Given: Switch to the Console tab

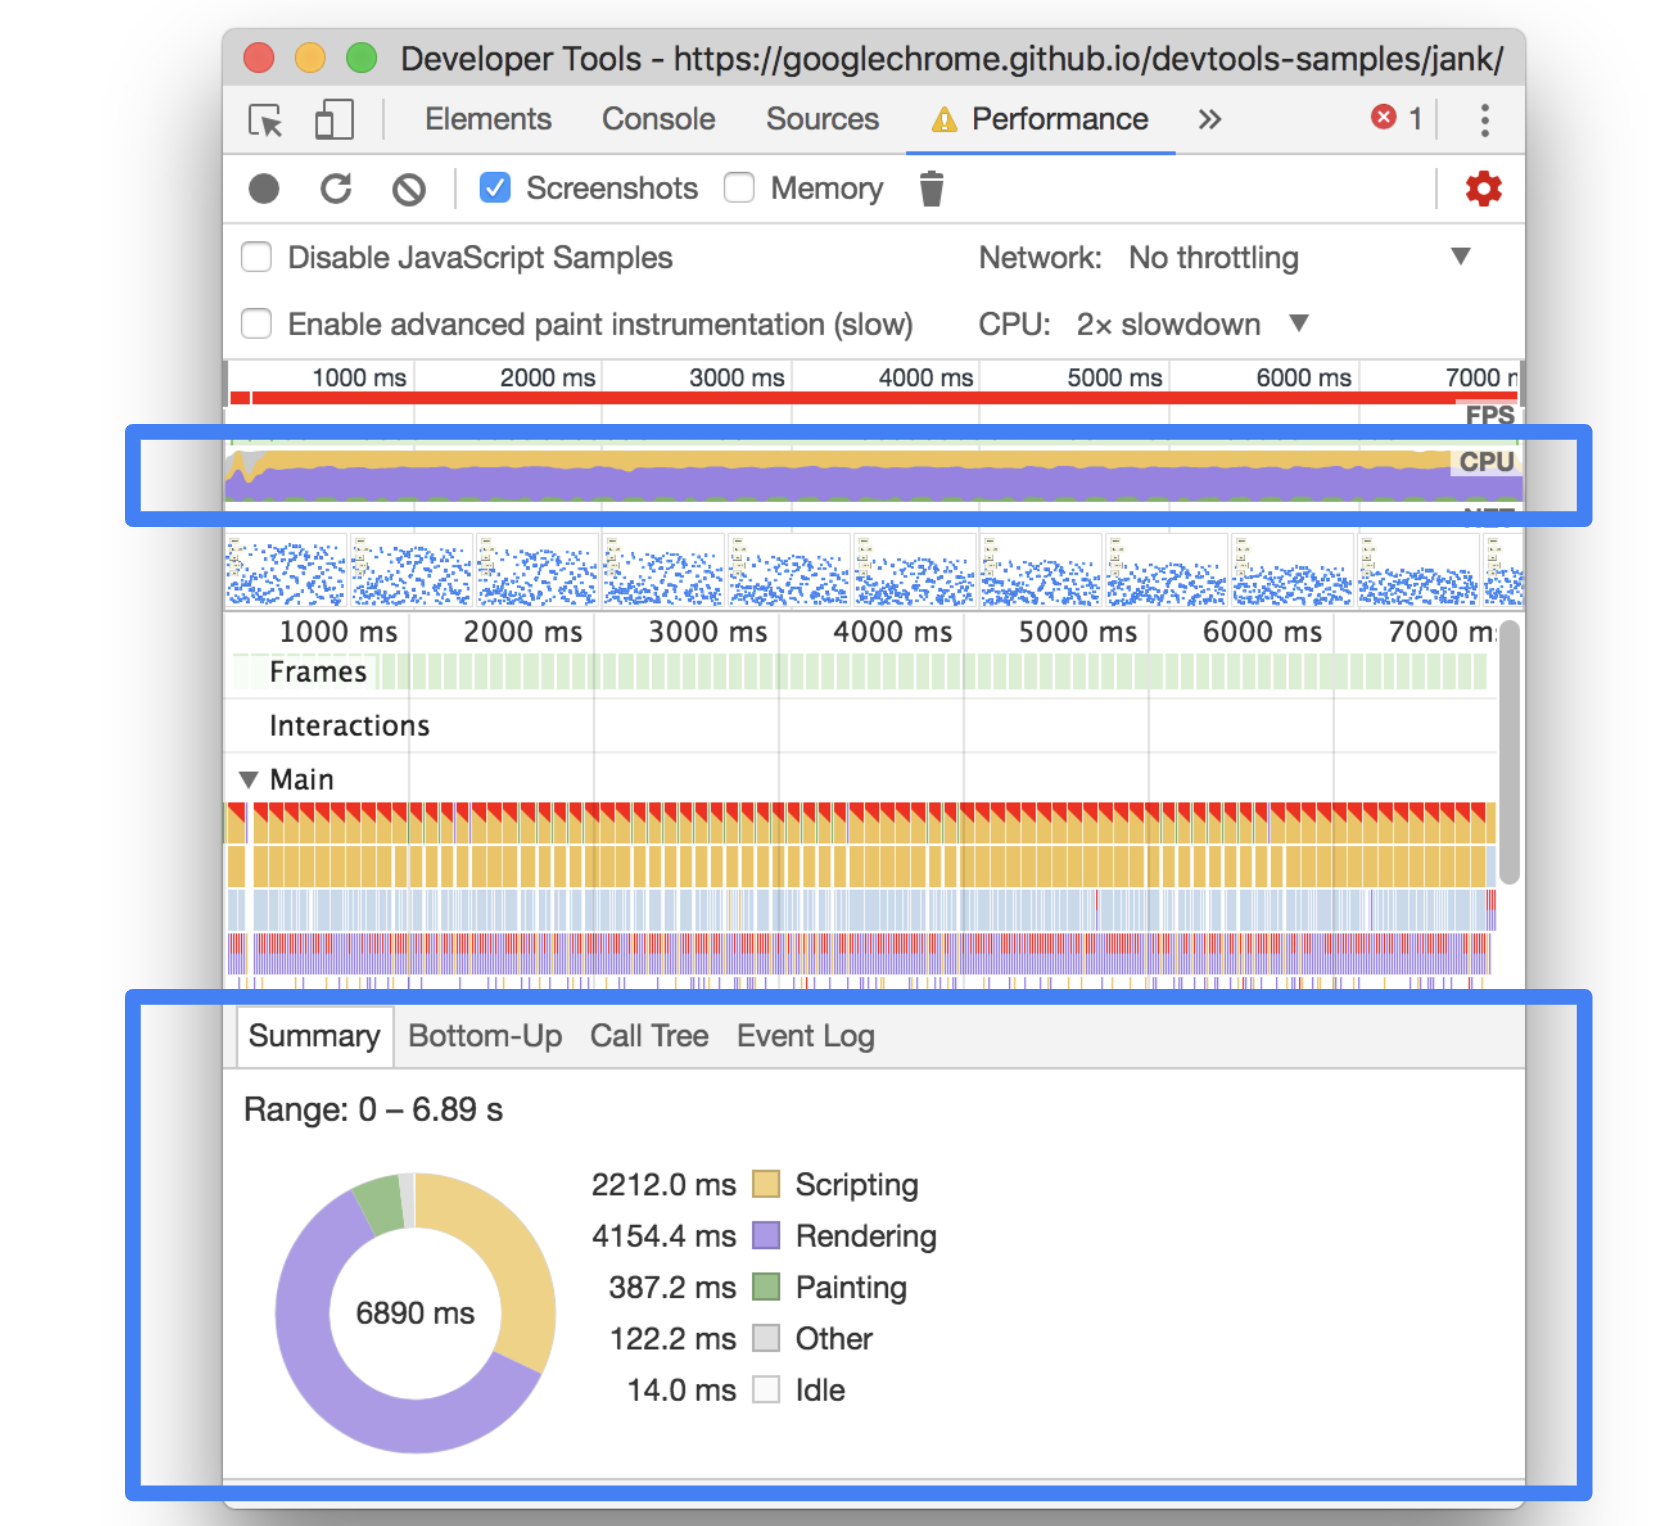Looking at the screenshot, I should tap(658, 119).
